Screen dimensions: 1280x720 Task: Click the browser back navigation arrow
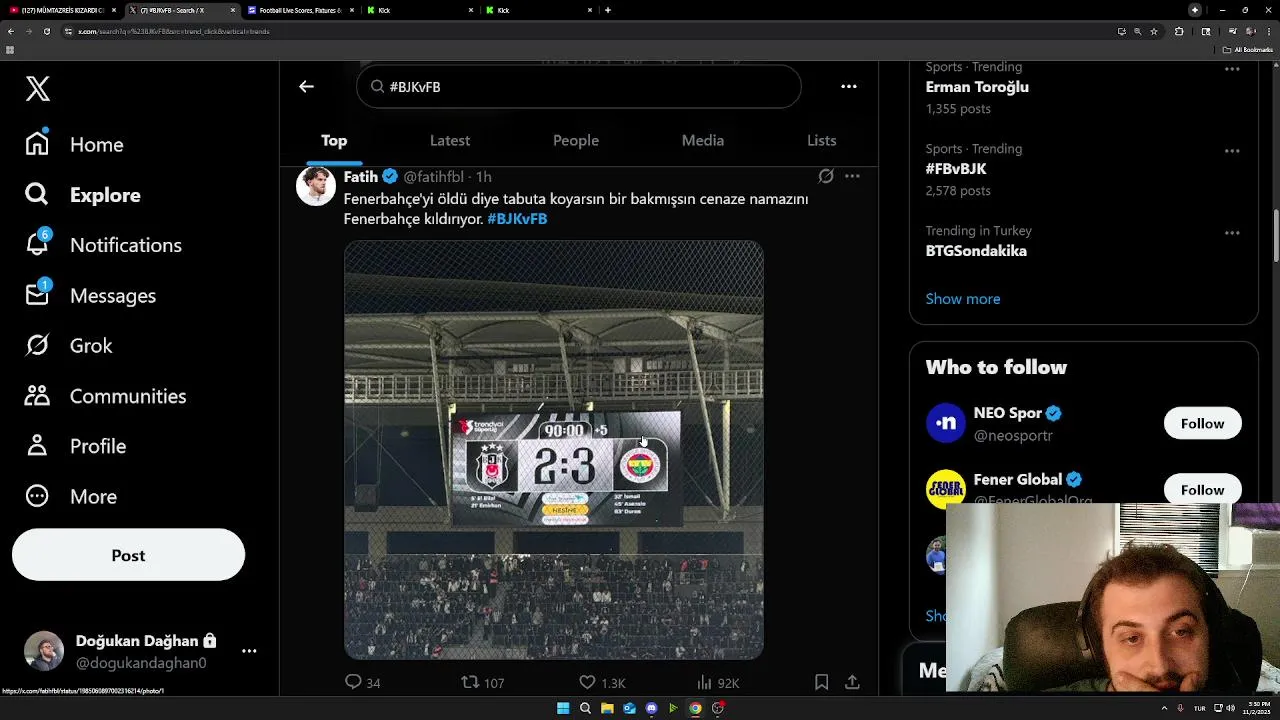(10, 31)
